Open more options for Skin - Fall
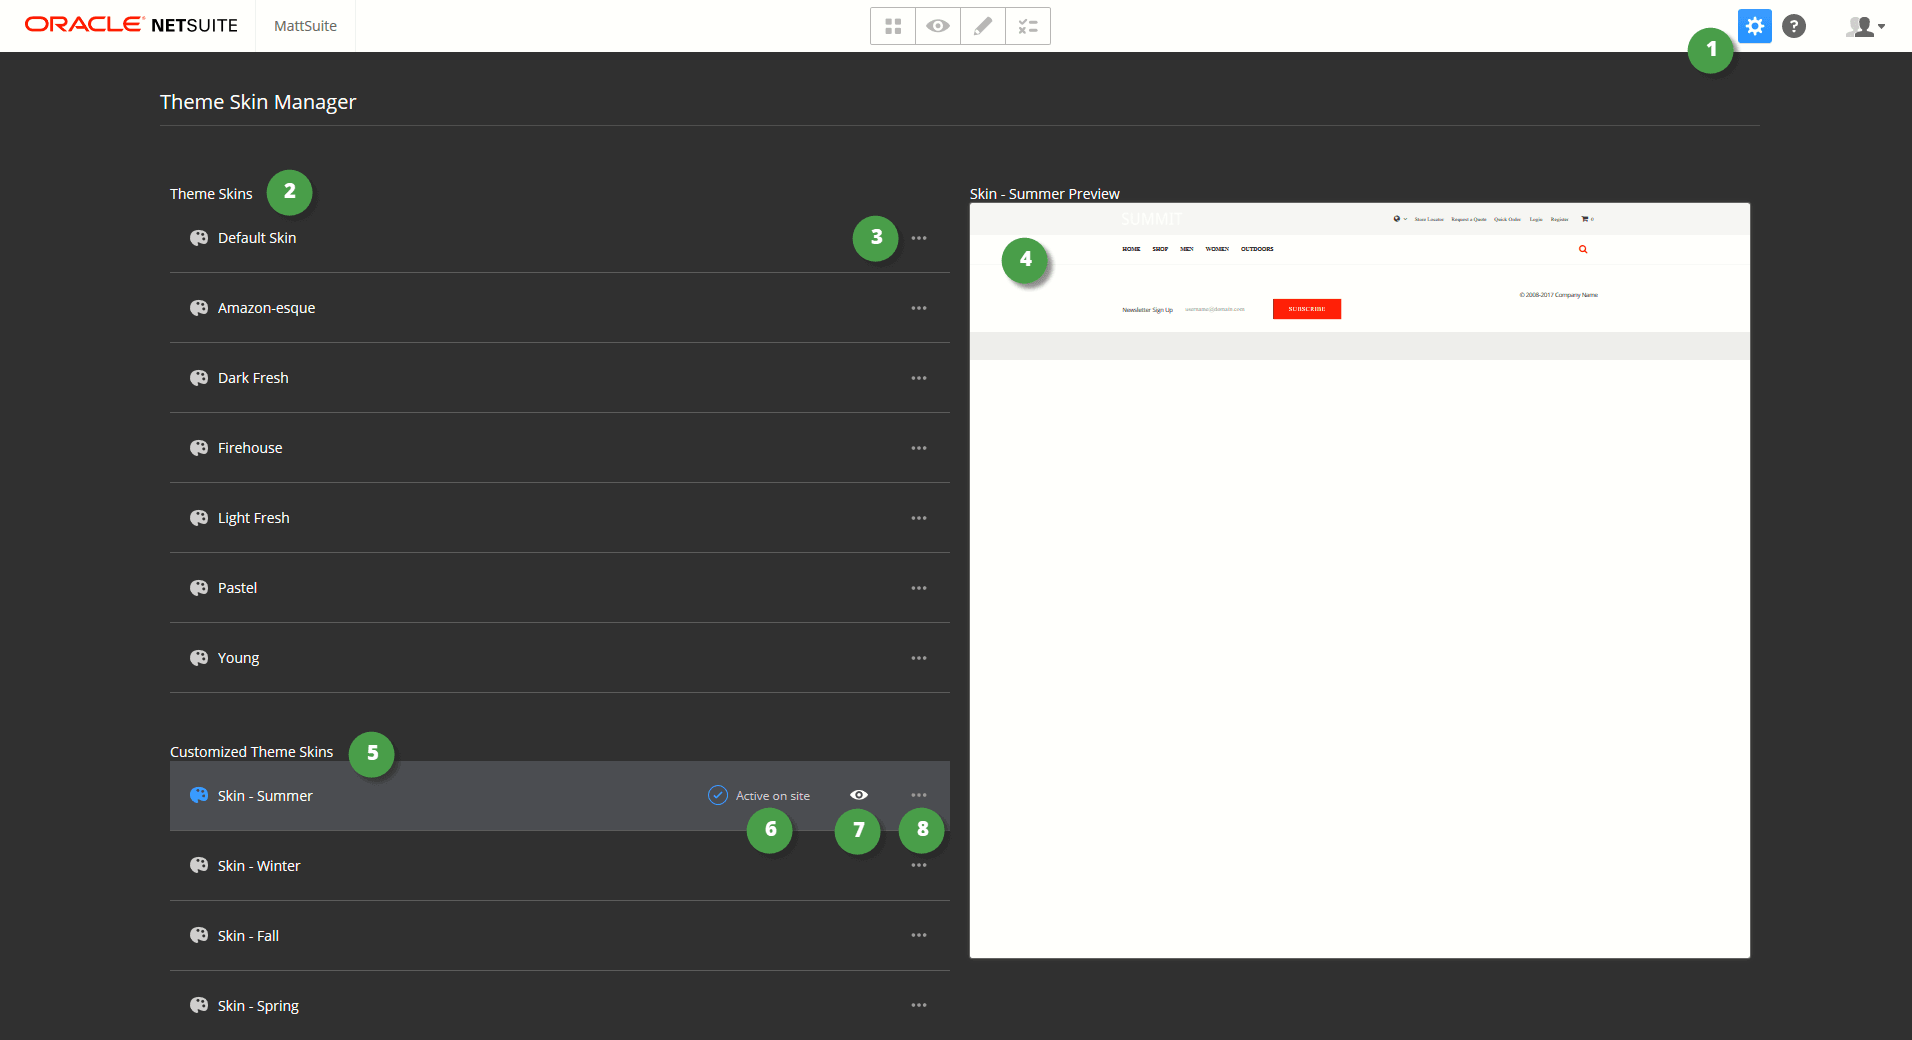The height and width of the screenshot is (1040, 1912). (919, 935)
